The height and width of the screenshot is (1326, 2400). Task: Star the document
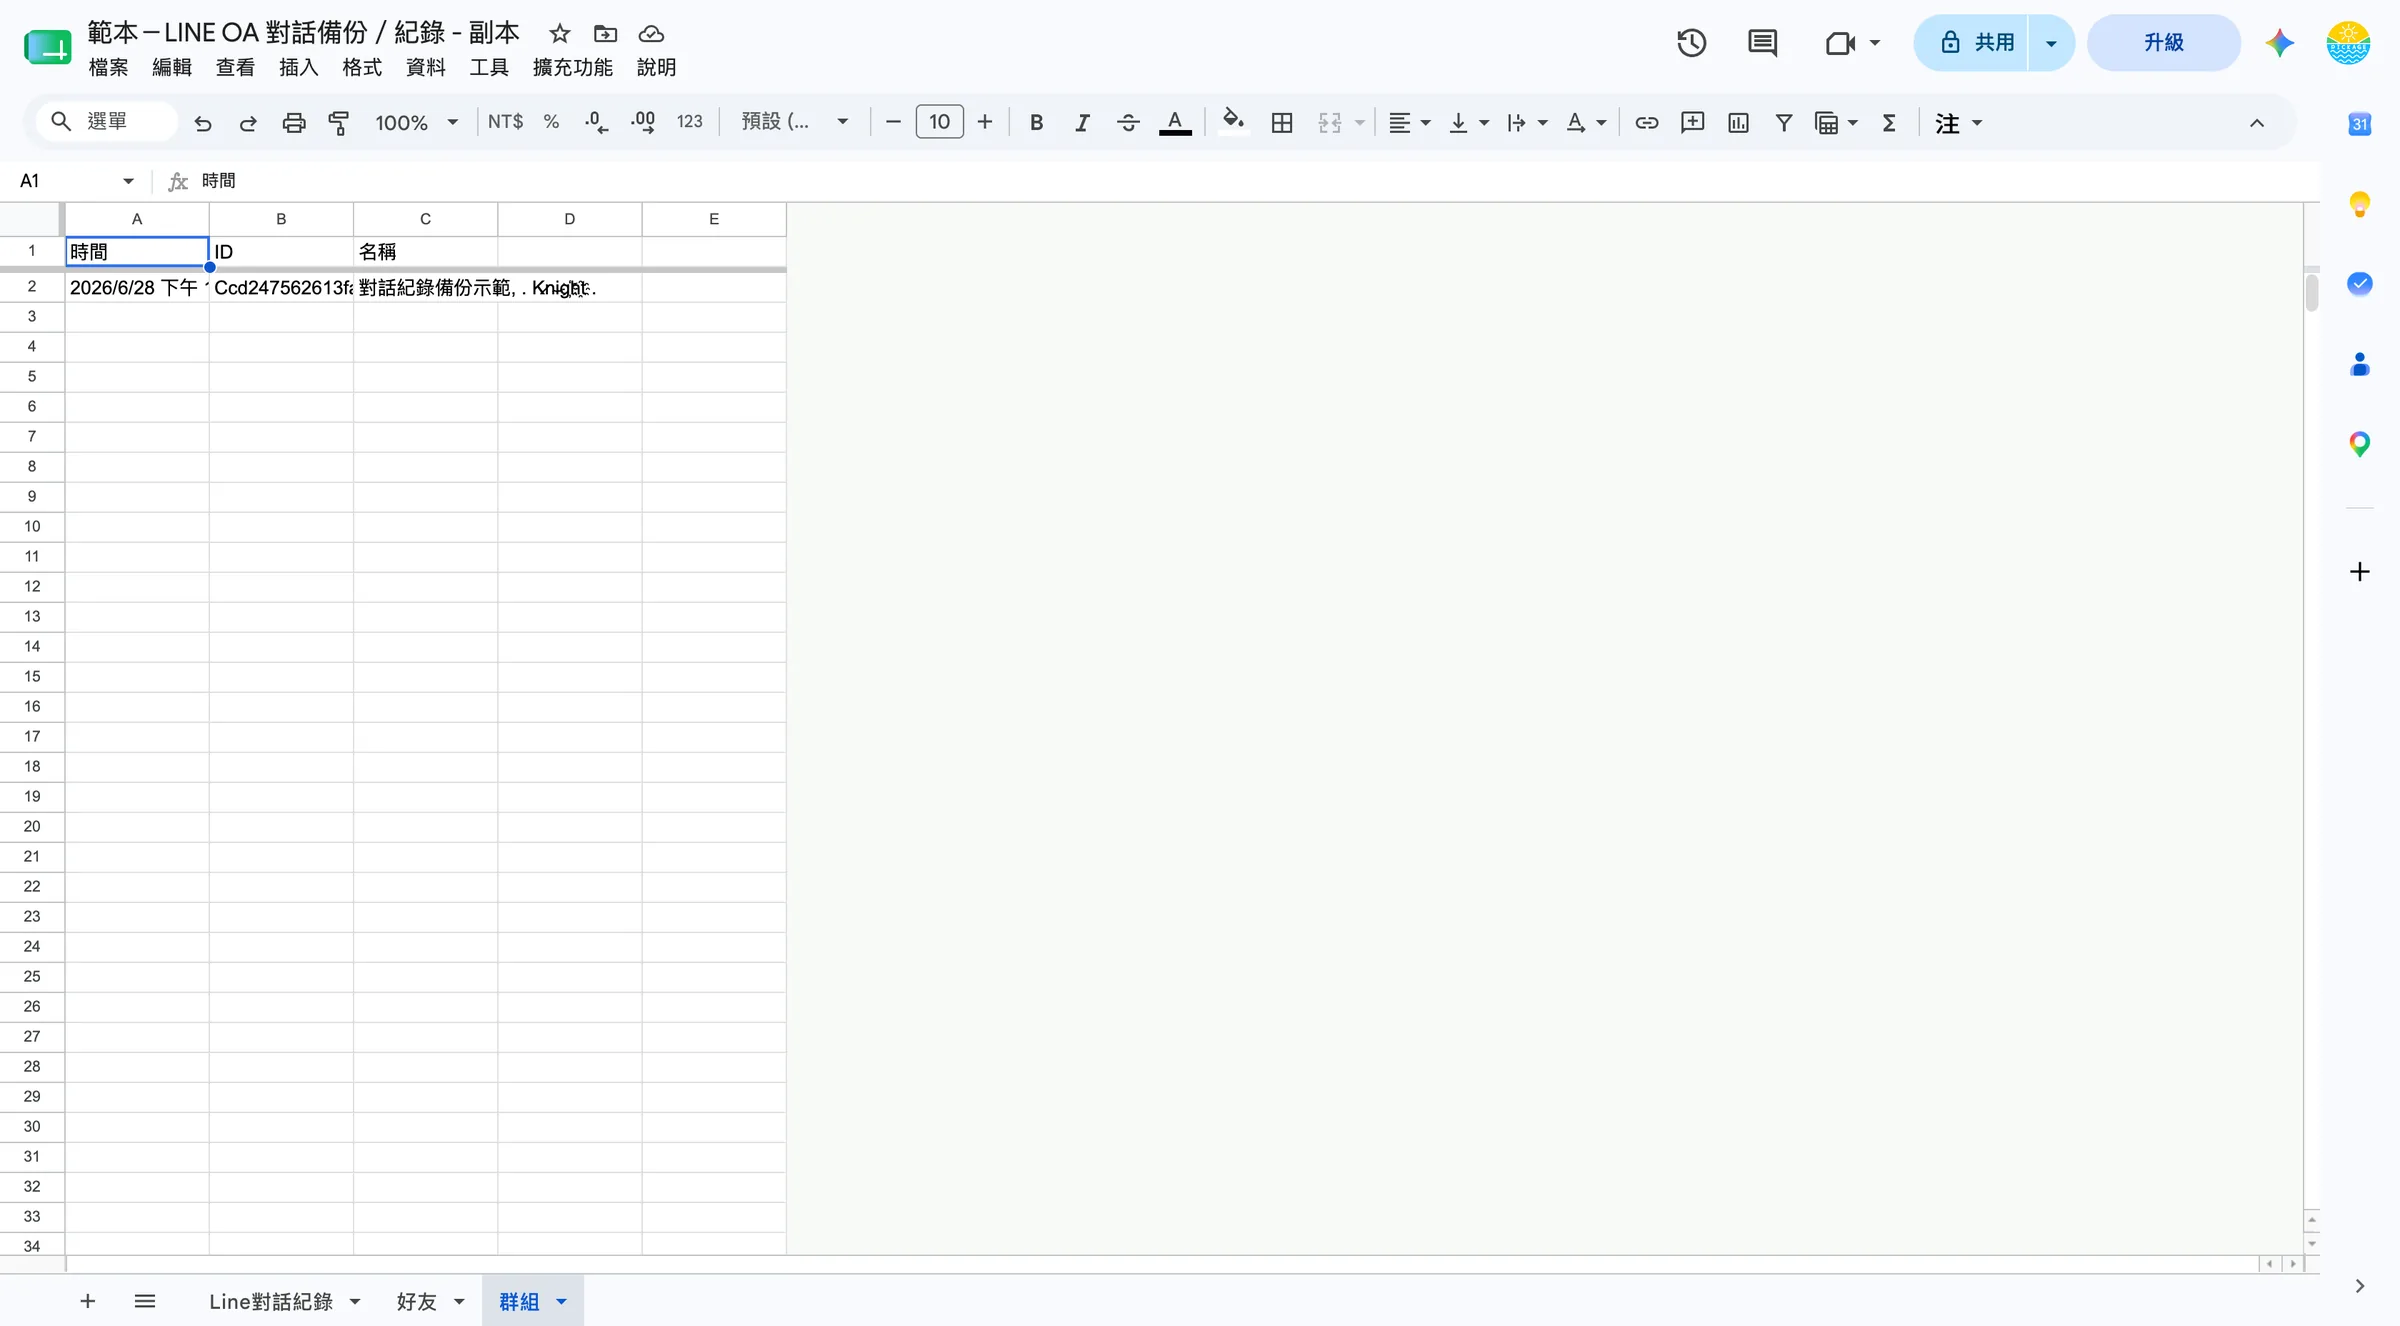[x=560, y=34]
